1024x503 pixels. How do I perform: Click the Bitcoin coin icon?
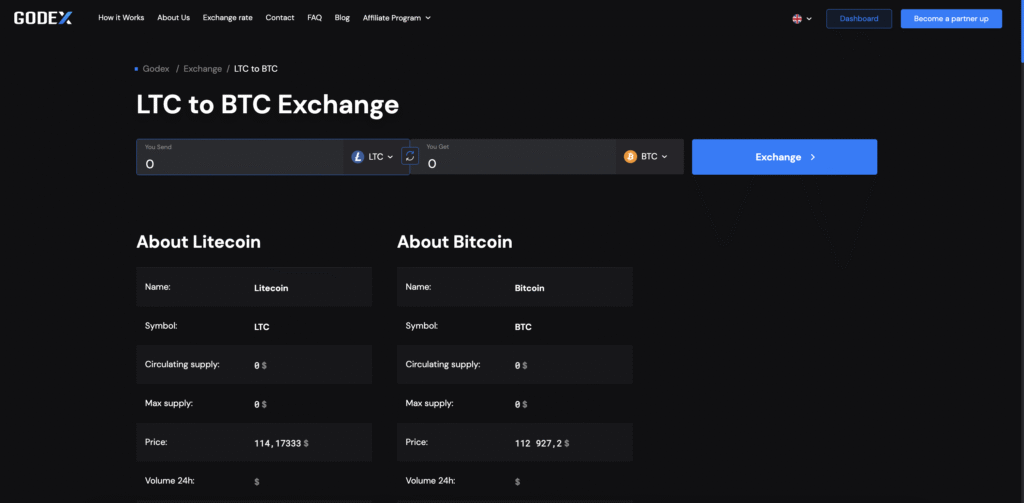630,157
